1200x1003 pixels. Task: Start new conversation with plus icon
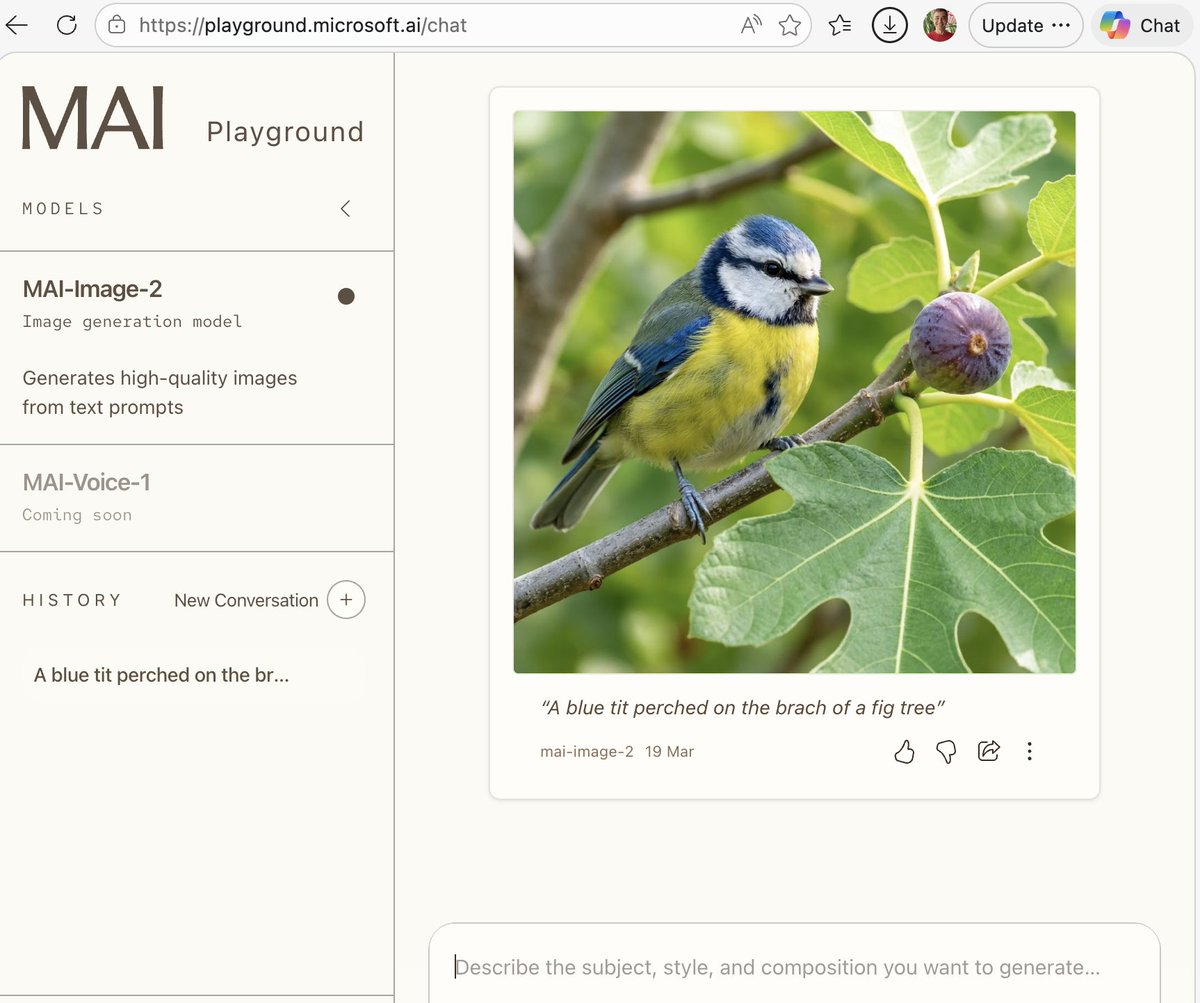(346, 600)
